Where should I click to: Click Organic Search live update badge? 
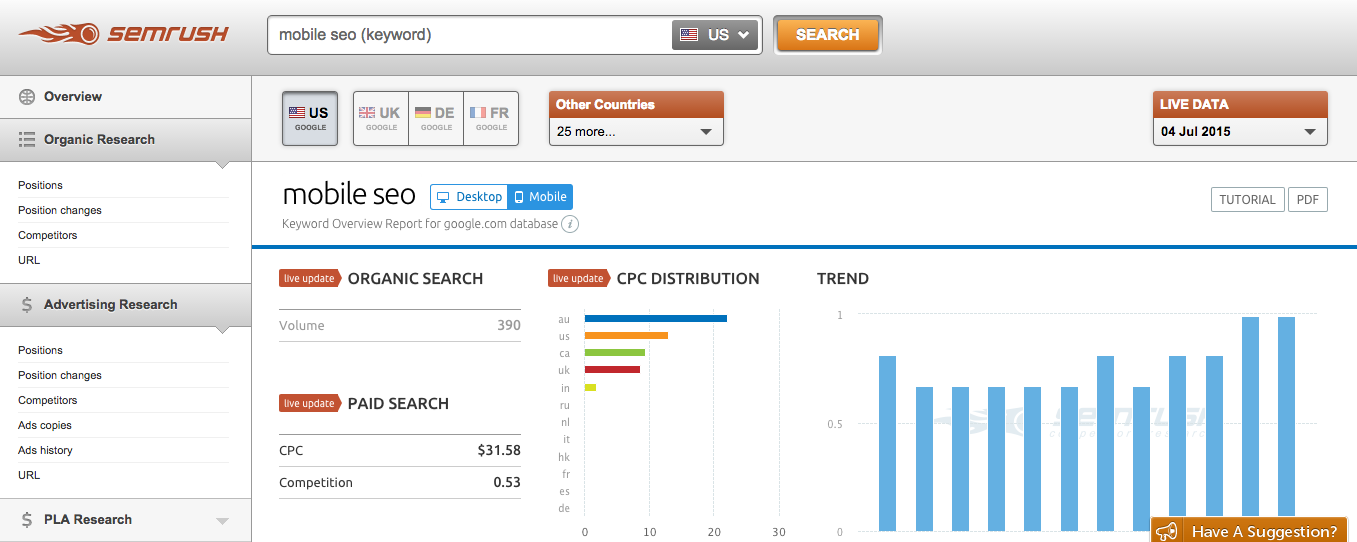coord(308,279)
